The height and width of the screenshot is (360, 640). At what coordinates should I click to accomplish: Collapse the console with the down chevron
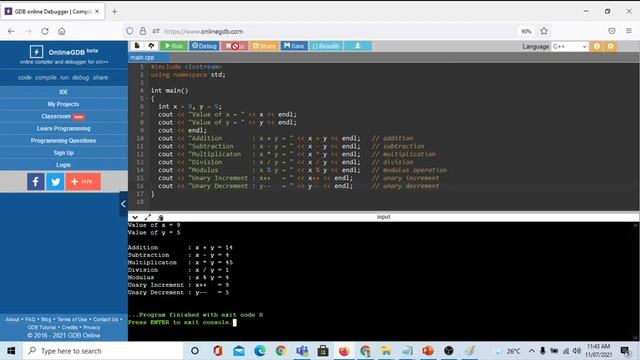click(x=135, y=218)
